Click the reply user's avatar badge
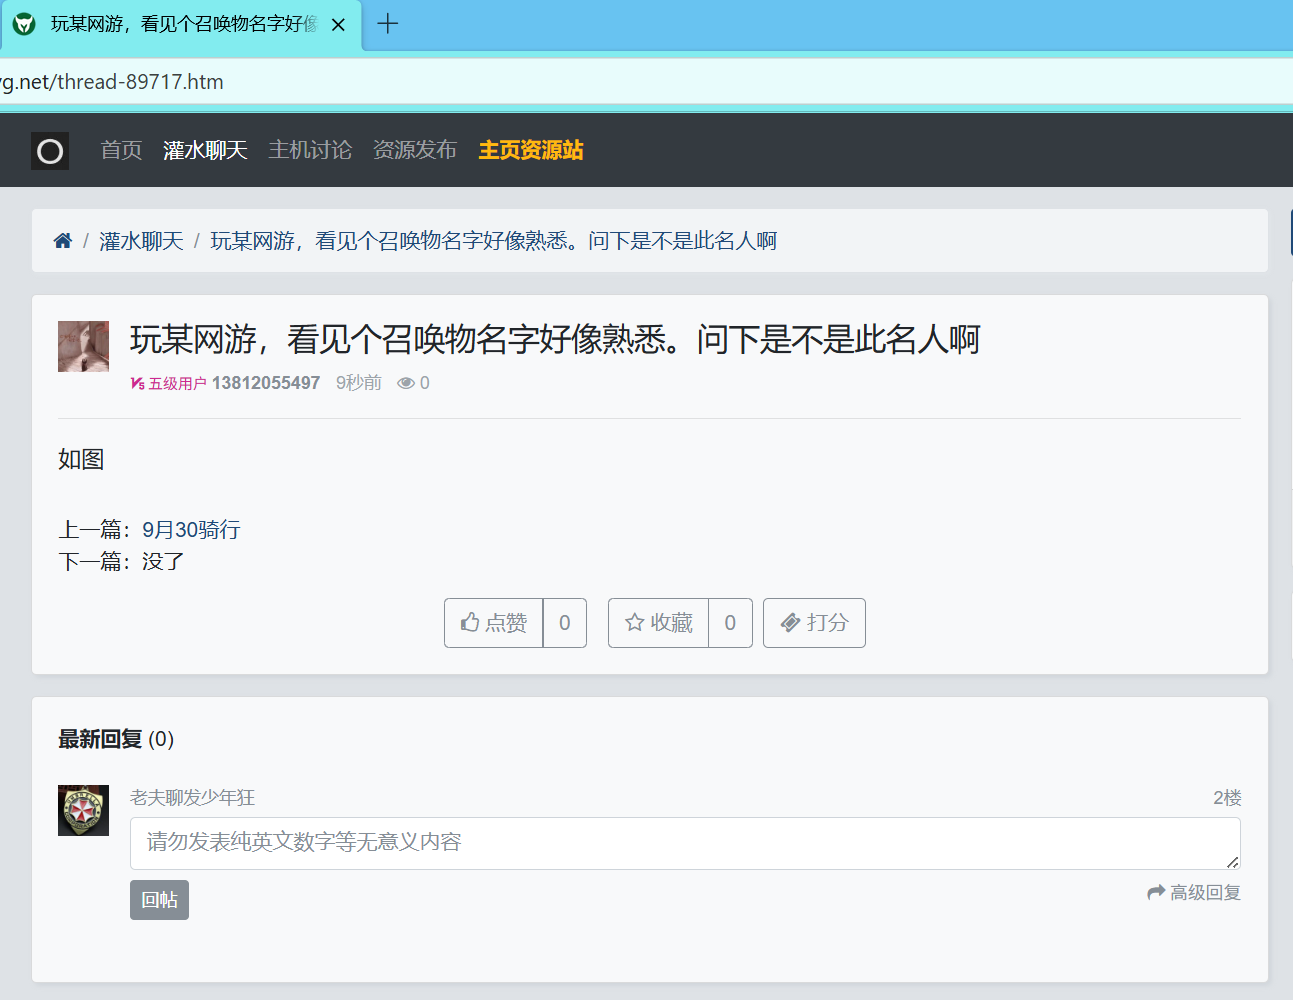 coord(83,810)
